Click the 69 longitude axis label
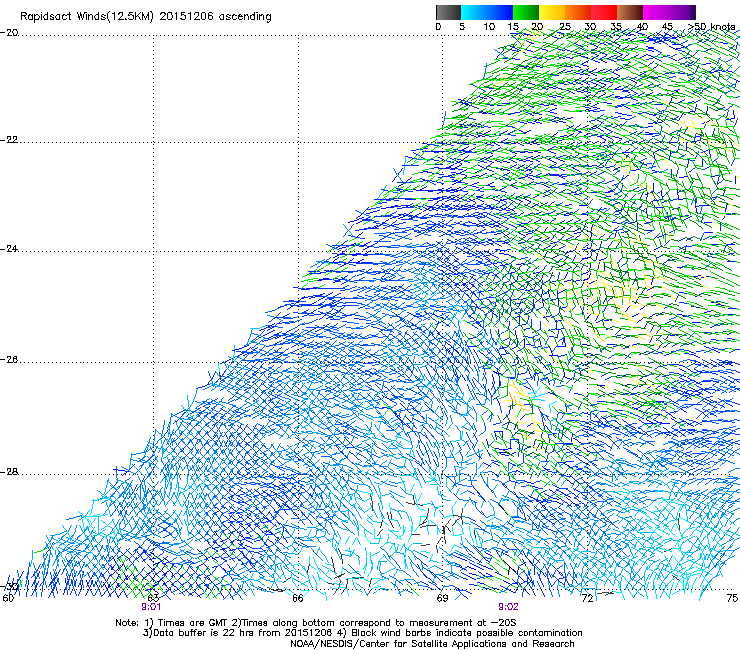Viewport: 740px width, 650px height. point(442,598)
